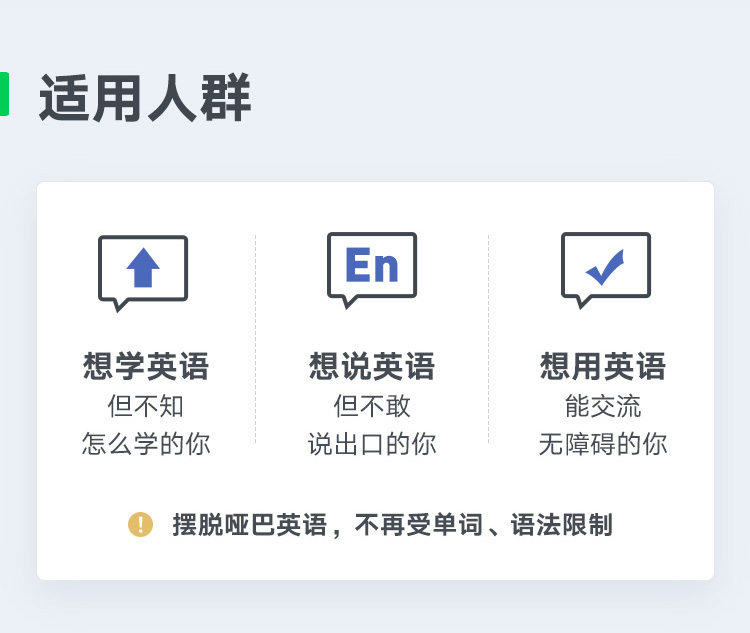Click the yellow exclamation warning icon
The width and height of the screenshot is (750, 633).
140,524
